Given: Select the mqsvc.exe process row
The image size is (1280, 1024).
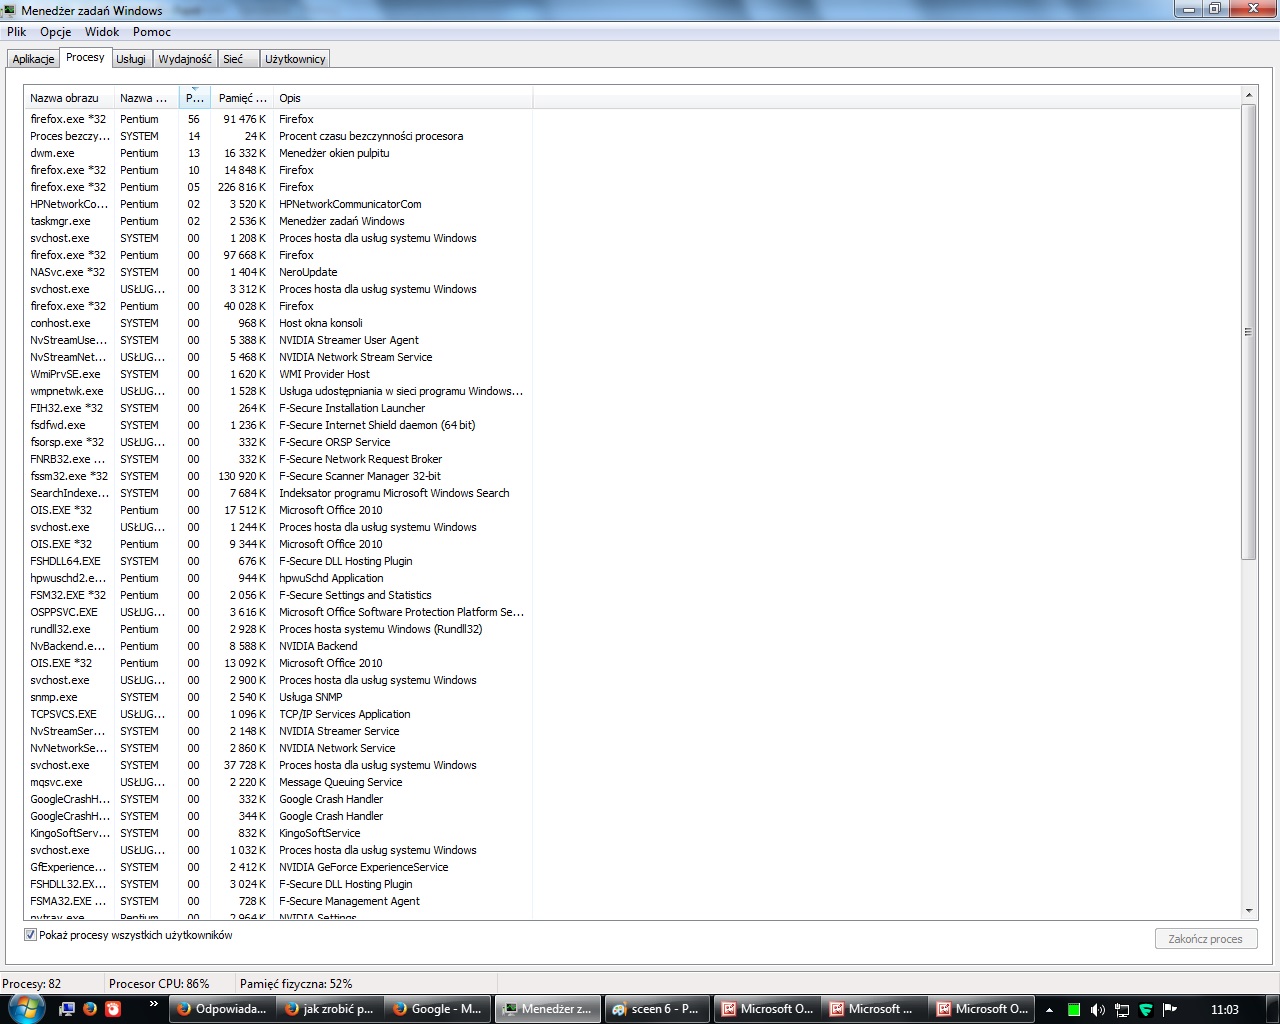Looking at the screenshot, I should coord(278,782).
